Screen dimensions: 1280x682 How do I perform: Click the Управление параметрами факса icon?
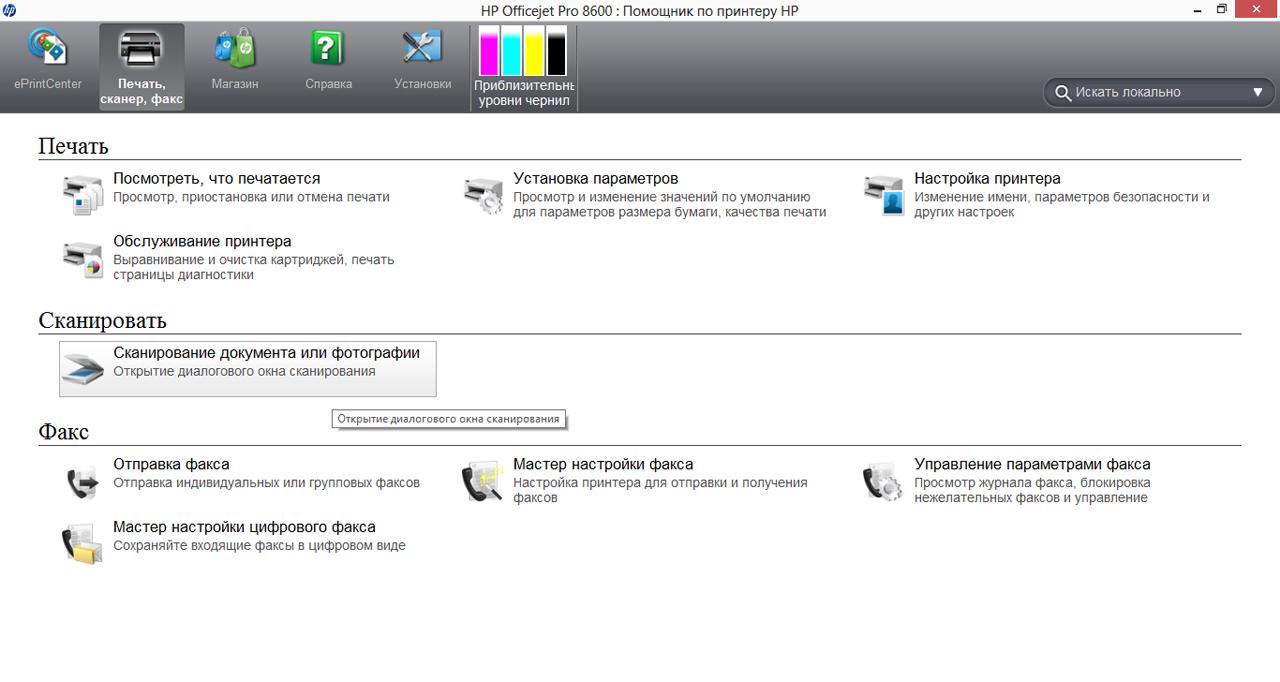click(883, 481)
